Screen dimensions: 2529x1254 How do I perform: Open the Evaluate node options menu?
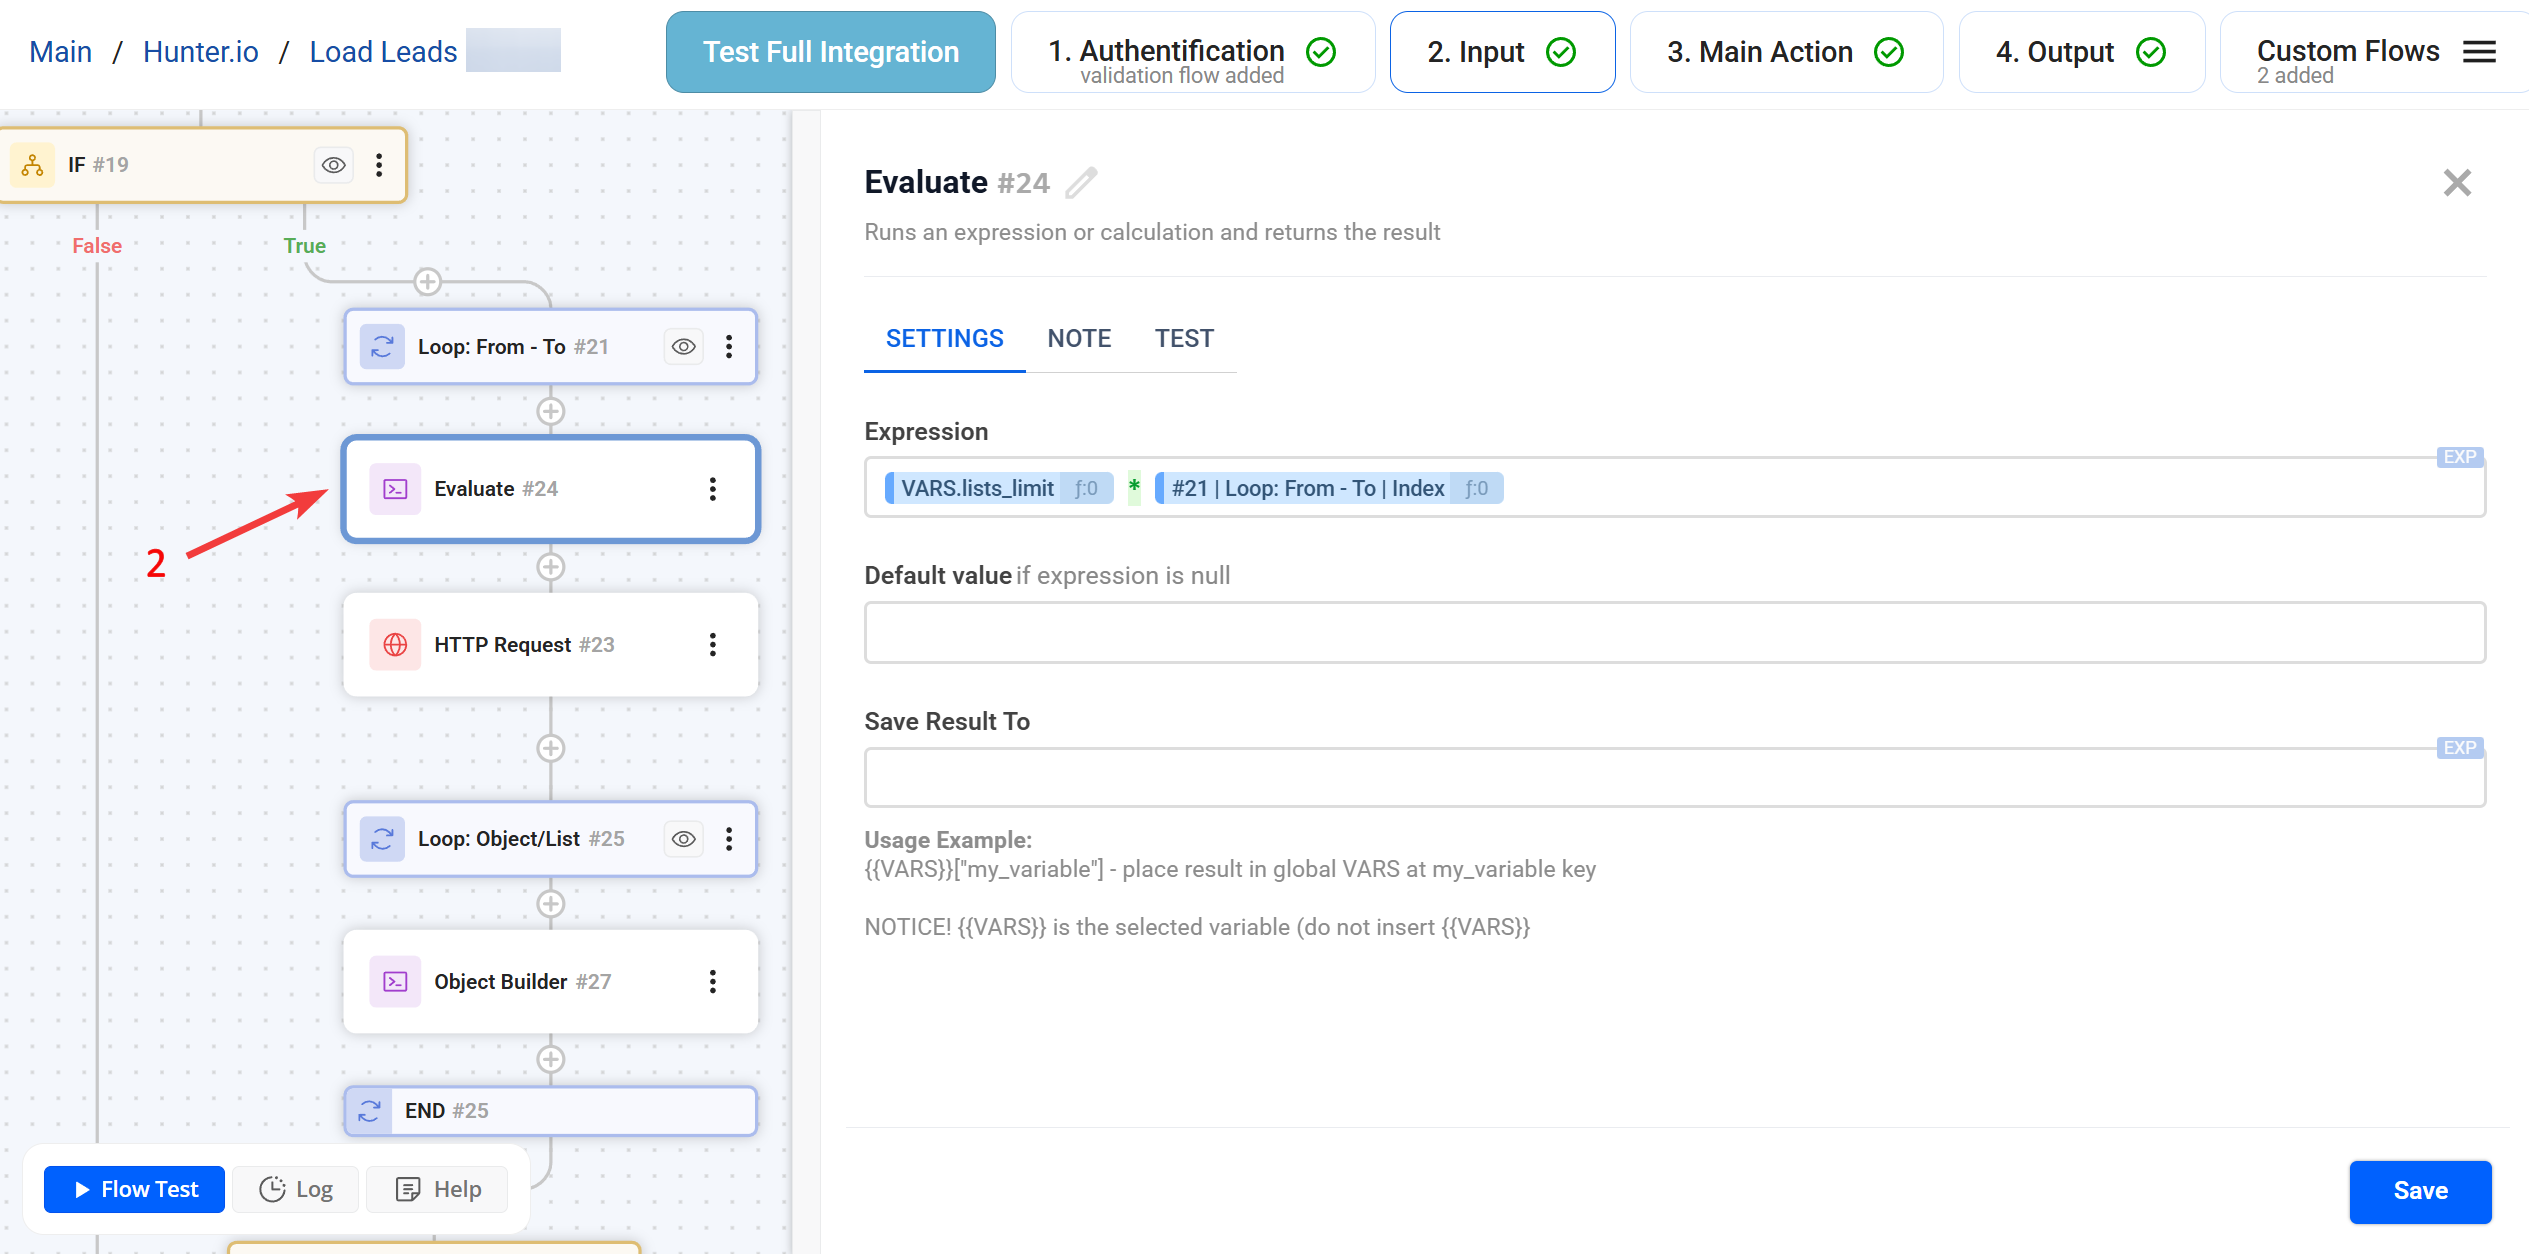coord(713,489)
